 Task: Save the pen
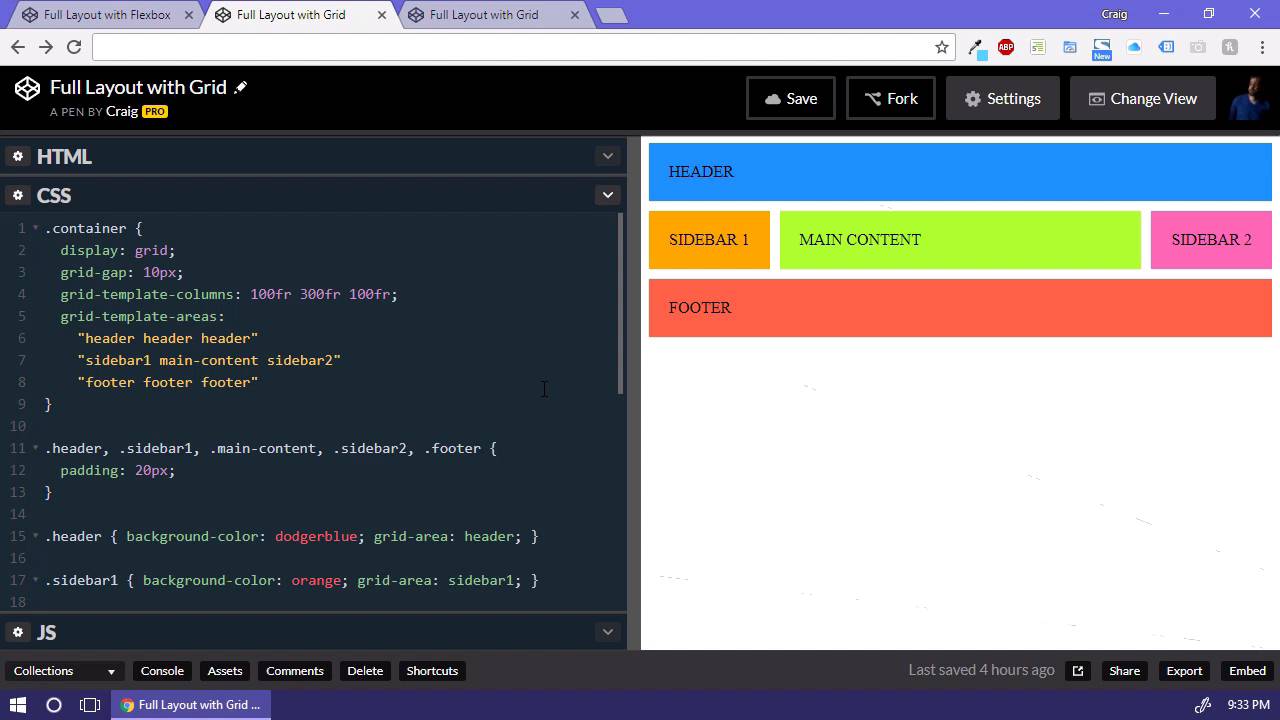click(x=790, y=98)
